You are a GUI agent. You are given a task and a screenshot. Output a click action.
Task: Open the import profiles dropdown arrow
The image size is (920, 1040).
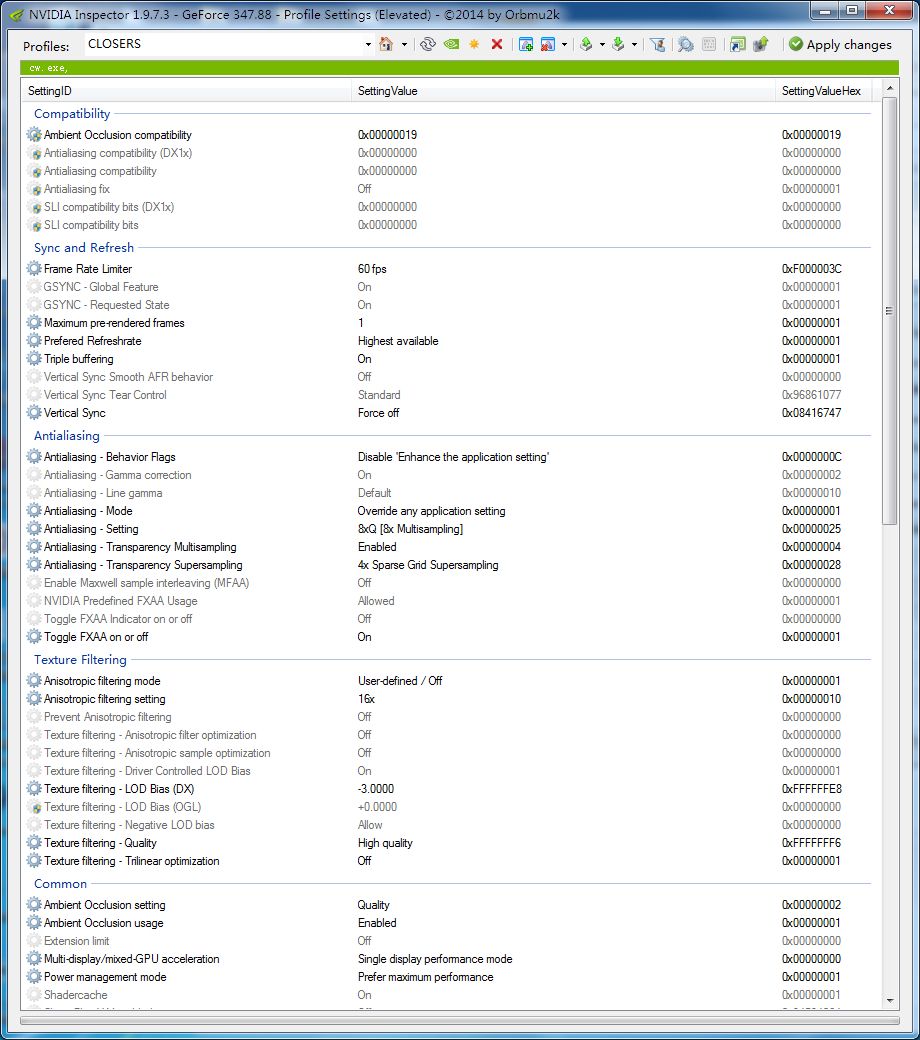pos(634,44)
